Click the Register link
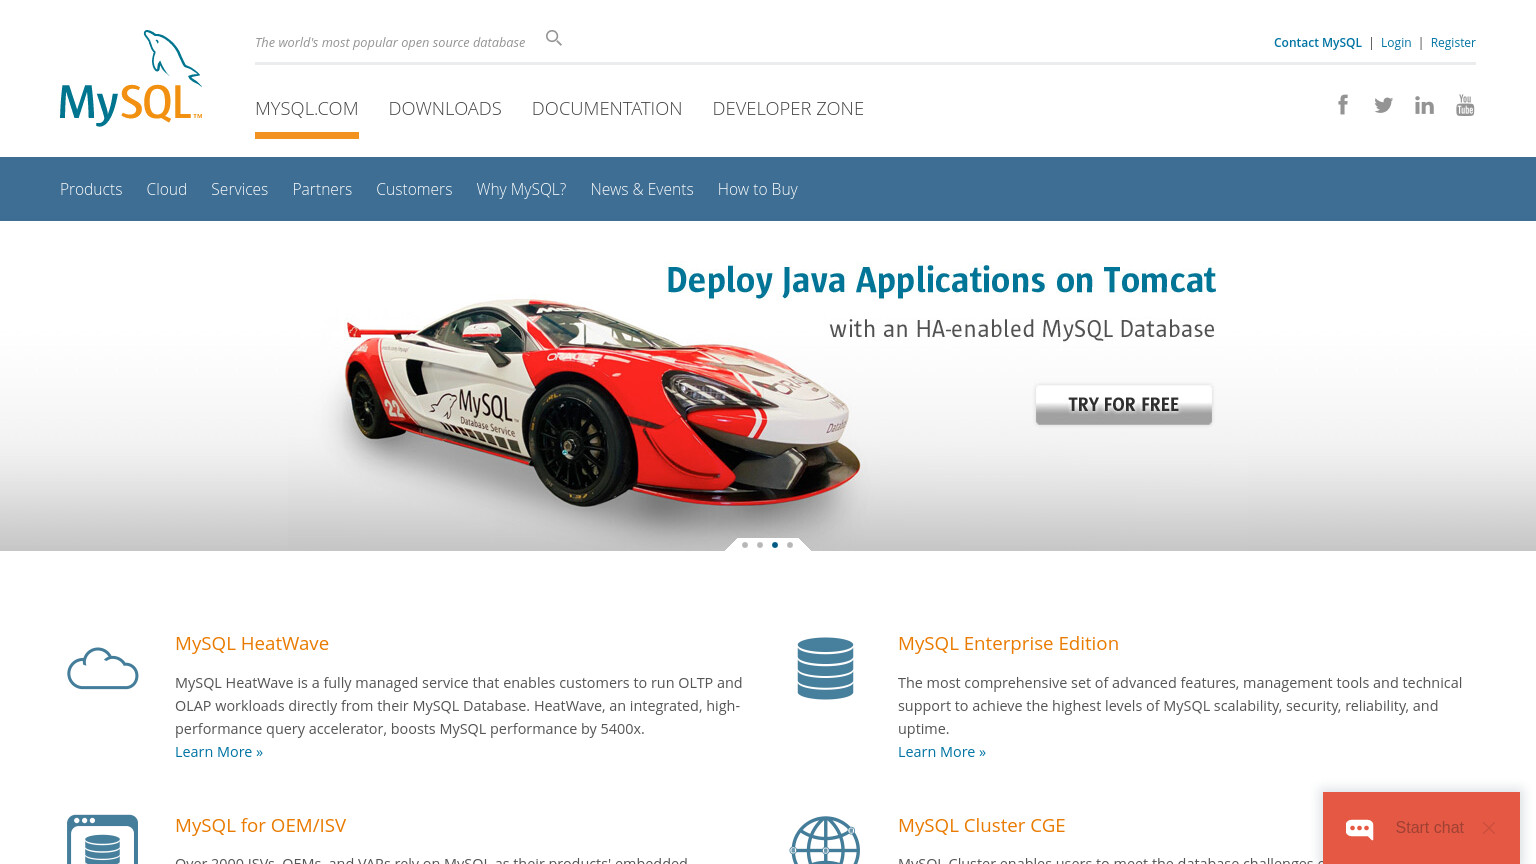Viewport: 1536px width, 864px height. (x=1453, y=42)
